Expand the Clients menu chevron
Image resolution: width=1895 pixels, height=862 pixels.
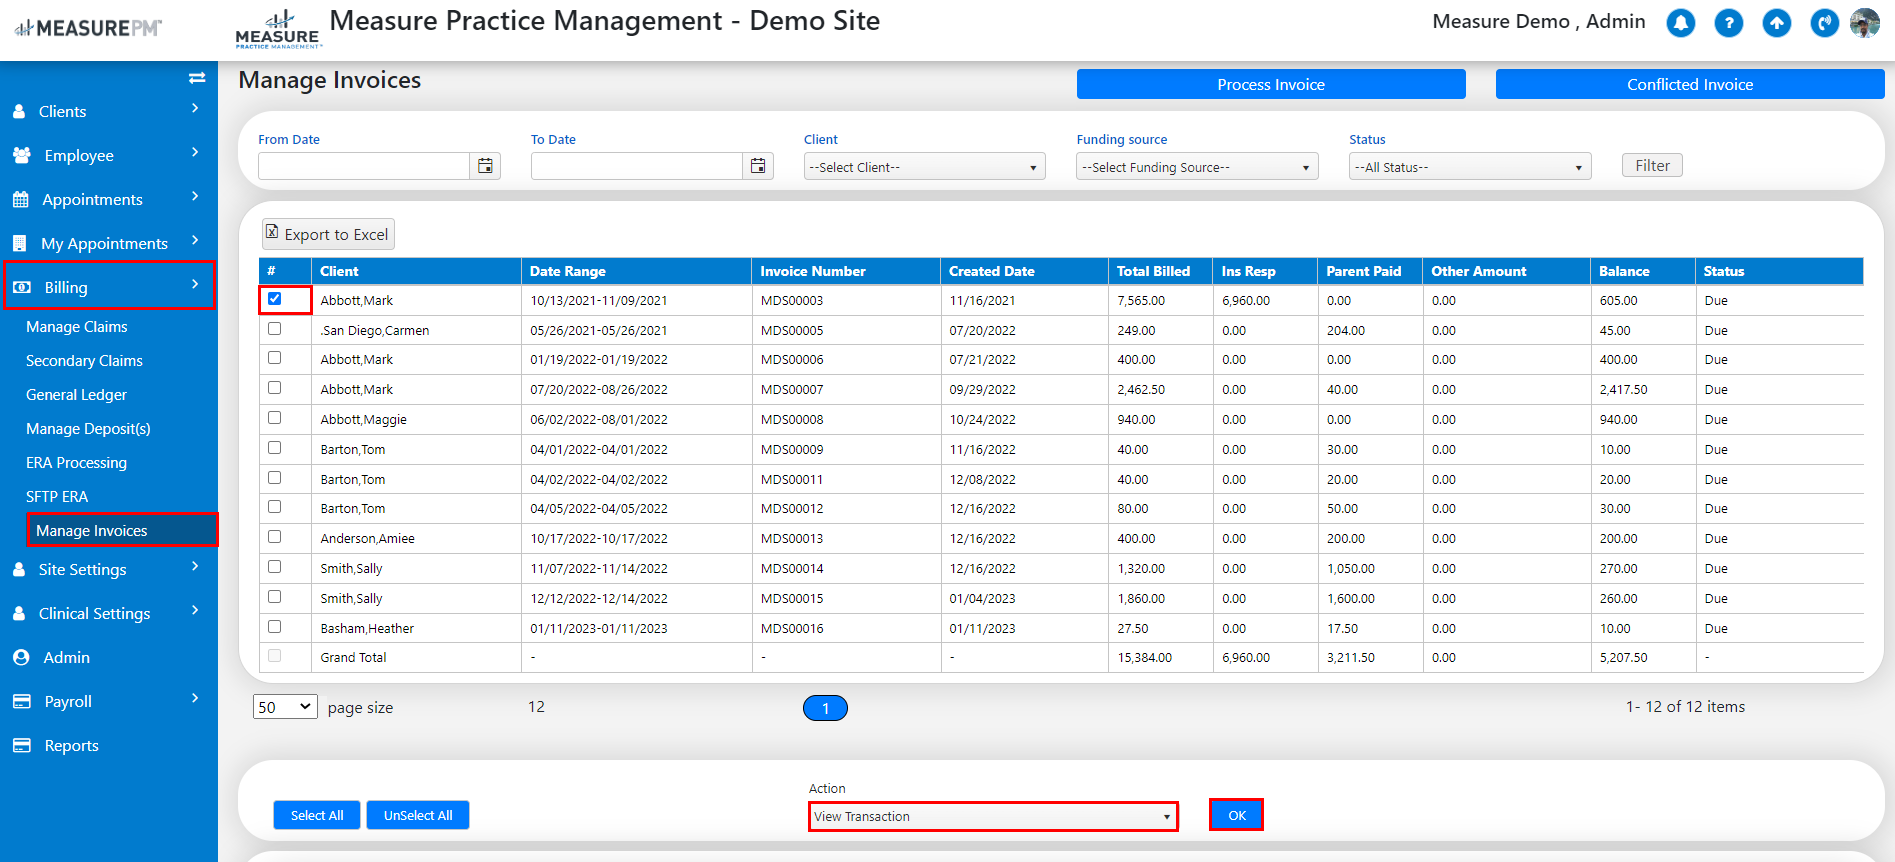(x=195, y=108)
